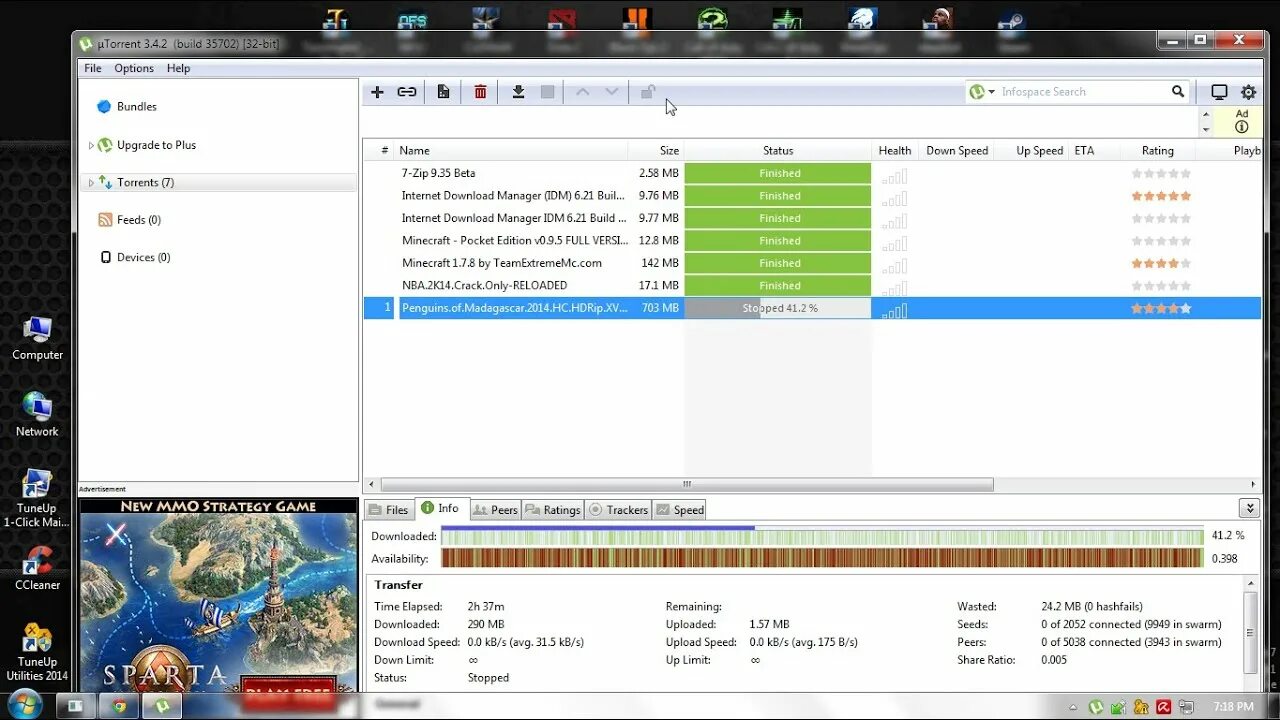
Task: Click the search magnifier icon
Action: pos(1178,91)
